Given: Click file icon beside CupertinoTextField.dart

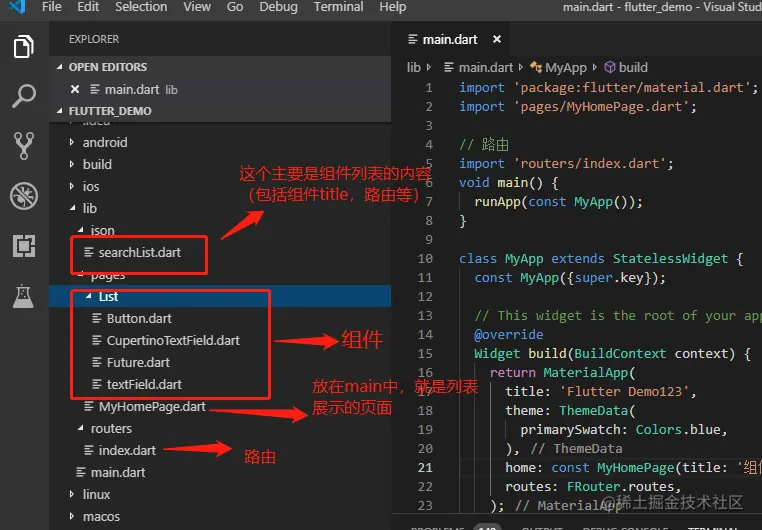Looking at the screenshot, I should (97, 340).
